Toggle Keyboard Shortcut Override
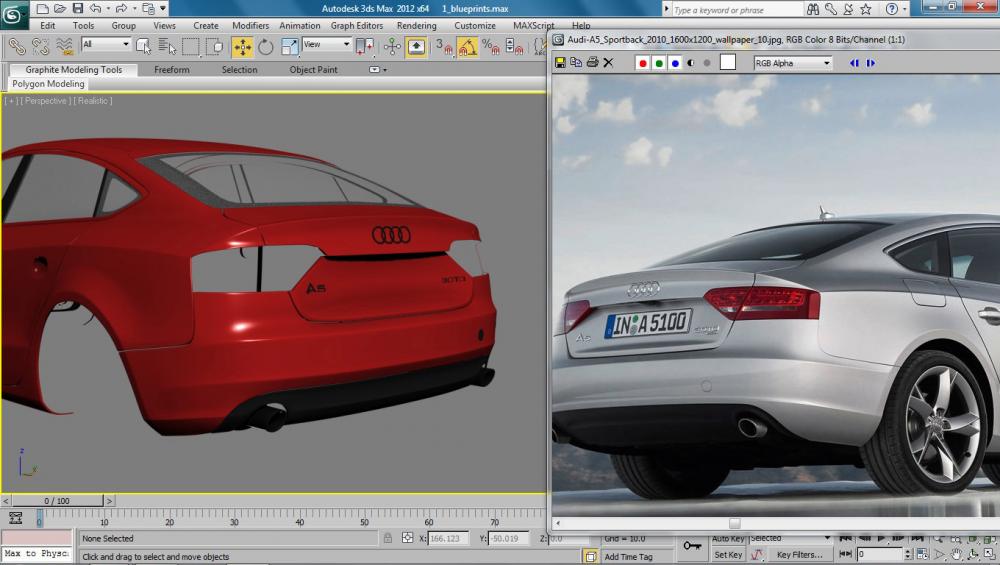The width and height of the screenshot is (1000, 565). pos(416,47)
